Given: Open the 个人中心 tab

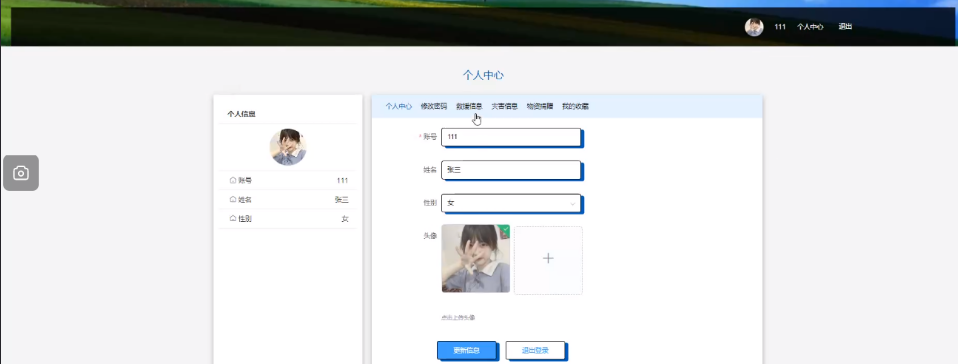Looking at the screenshot, I should [x=398, y=106].
